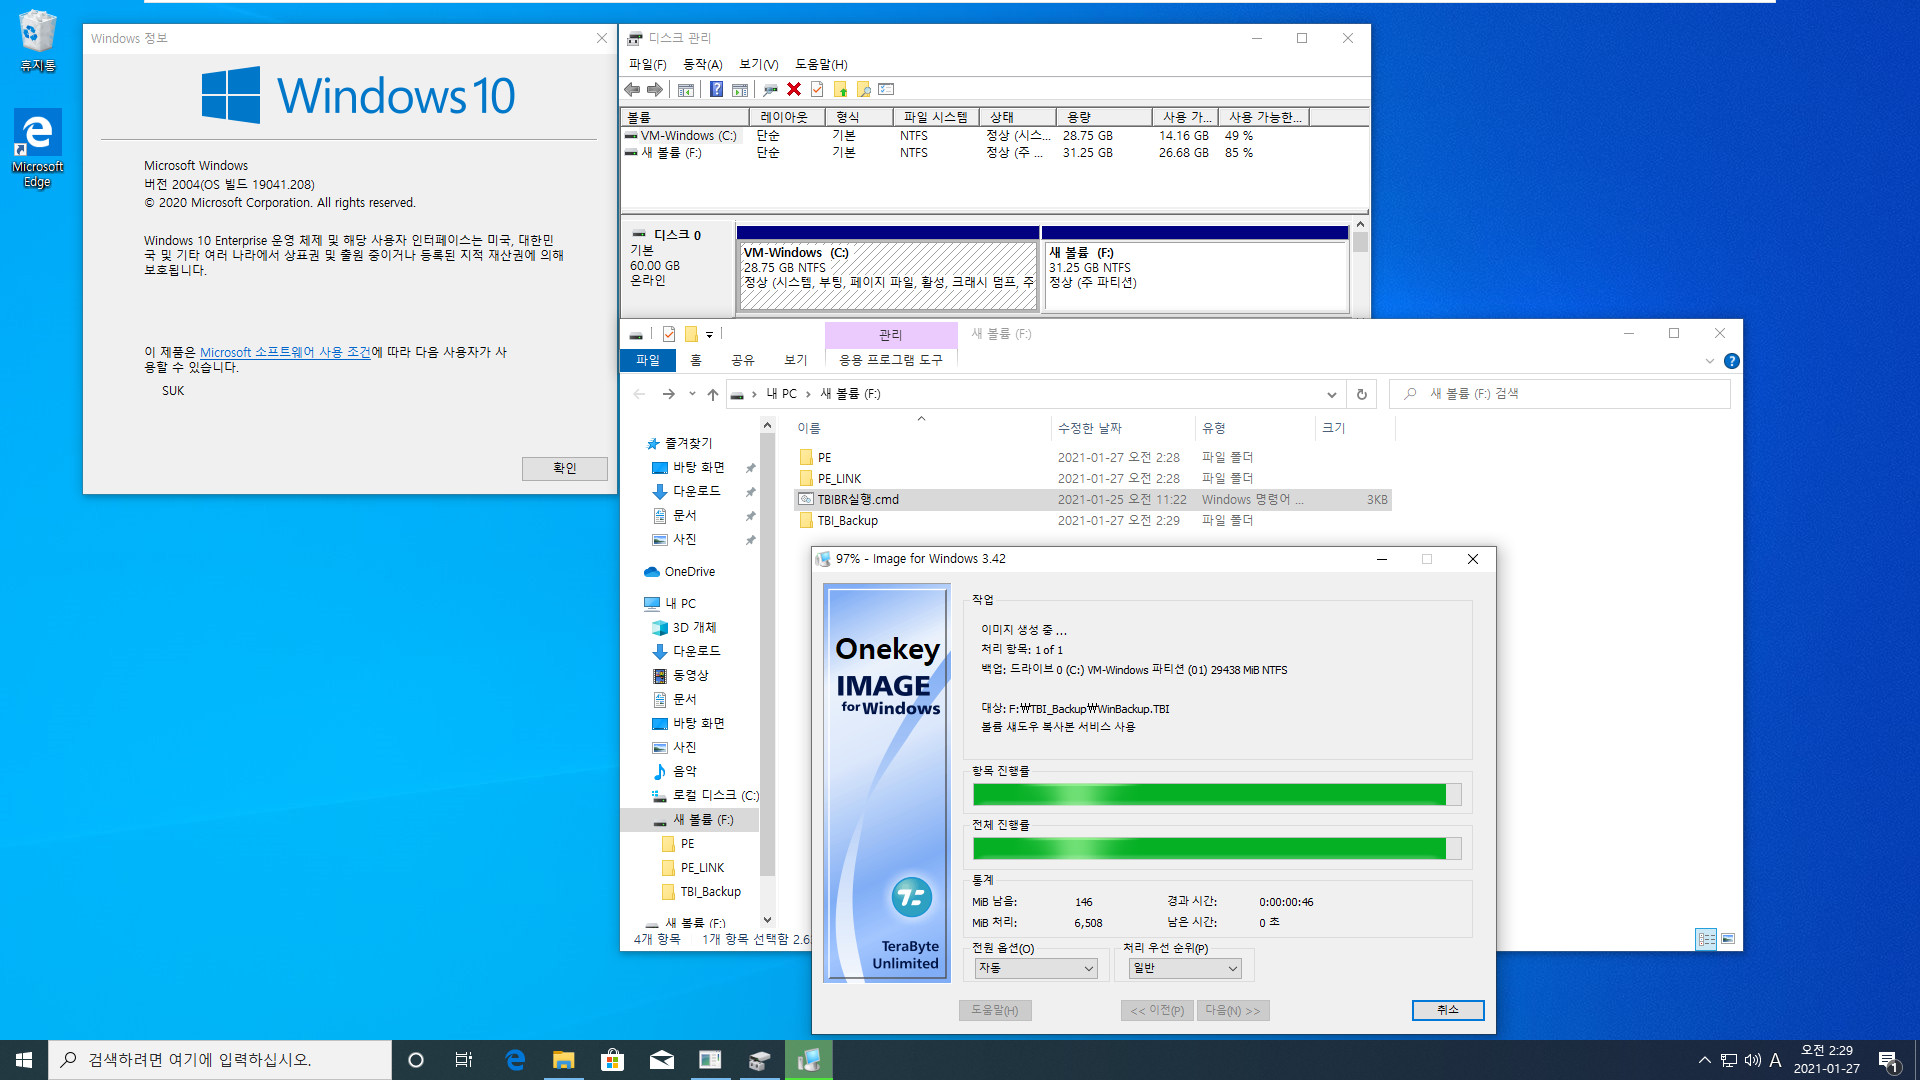This screenshot has height=1080, width=1920.
Task: Click 확인 in the Windows info dialog
Action: (565, 468)
